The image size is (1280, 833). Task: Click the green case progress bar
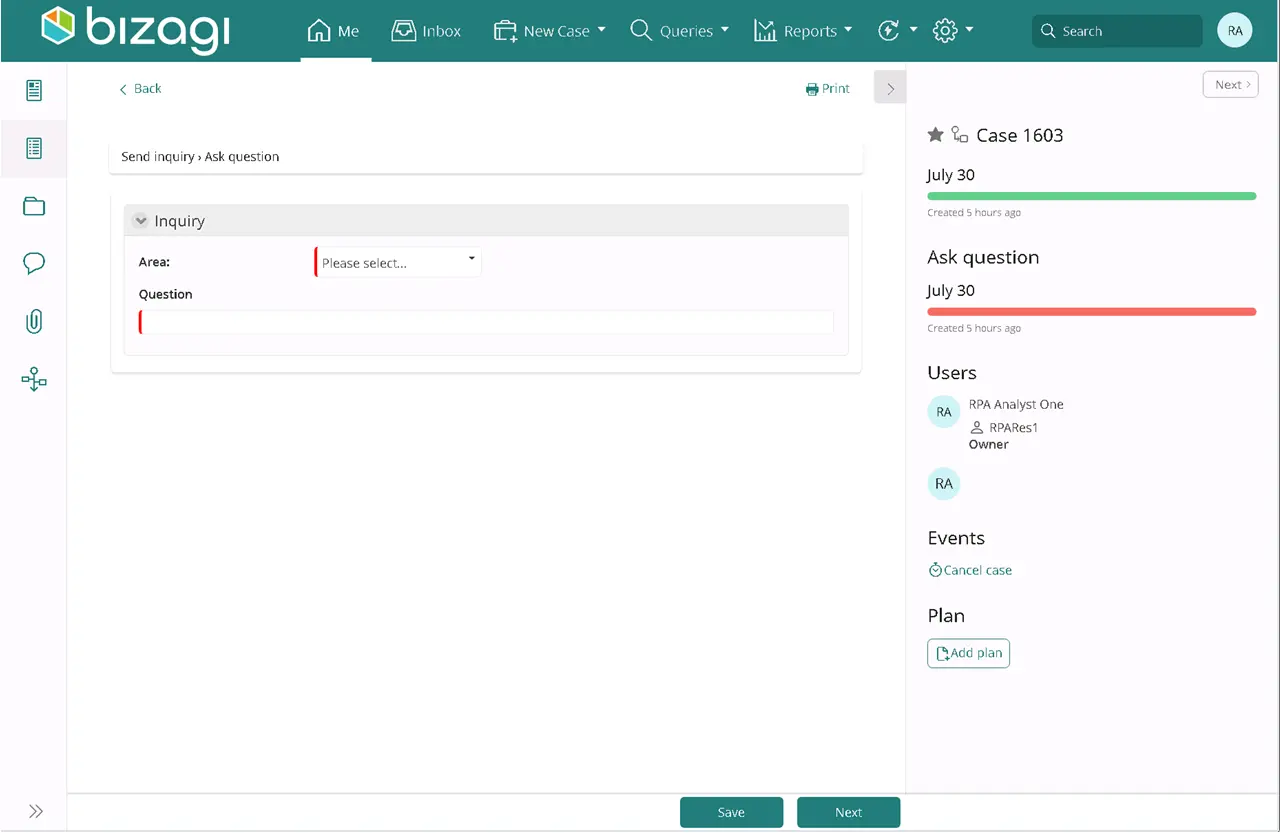(x=1092, y=196)
